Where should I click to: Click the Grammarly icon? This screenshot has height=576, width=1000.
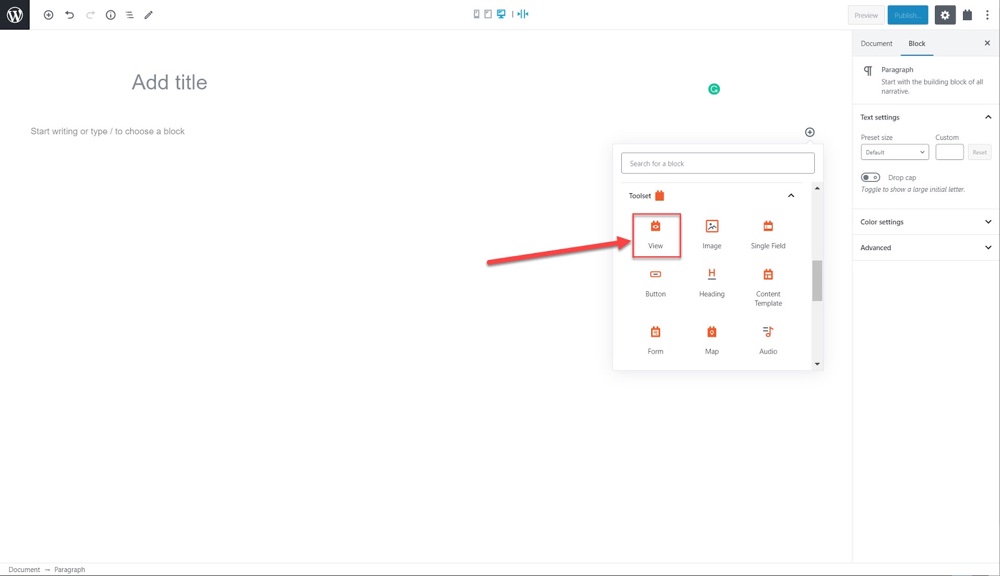pos(714,89)
